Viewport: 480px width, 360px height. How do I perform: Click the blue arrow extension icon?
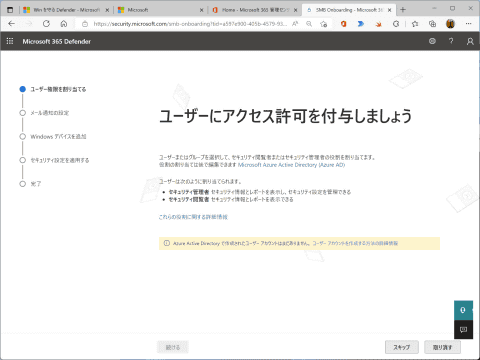tap(361, 24)
